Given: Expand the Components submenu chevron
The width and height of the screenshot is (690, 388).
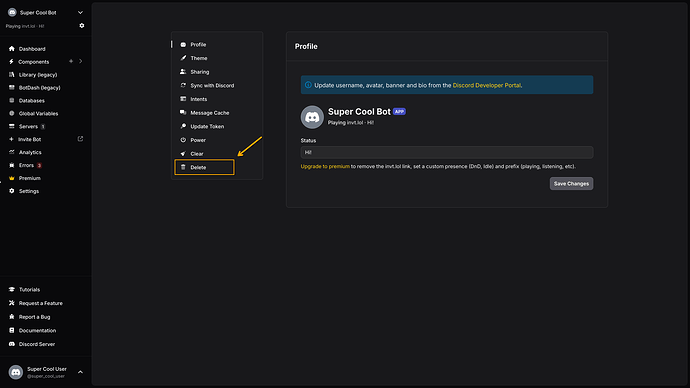Looking at the screenshot, I should pyautogui.click(x=81, y=62).
